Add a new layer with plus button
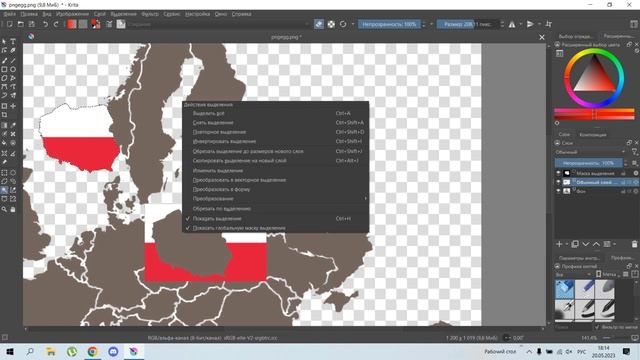The width and height of the screenshot is (640, 360). pyautogui.click(x=559, y=244)
